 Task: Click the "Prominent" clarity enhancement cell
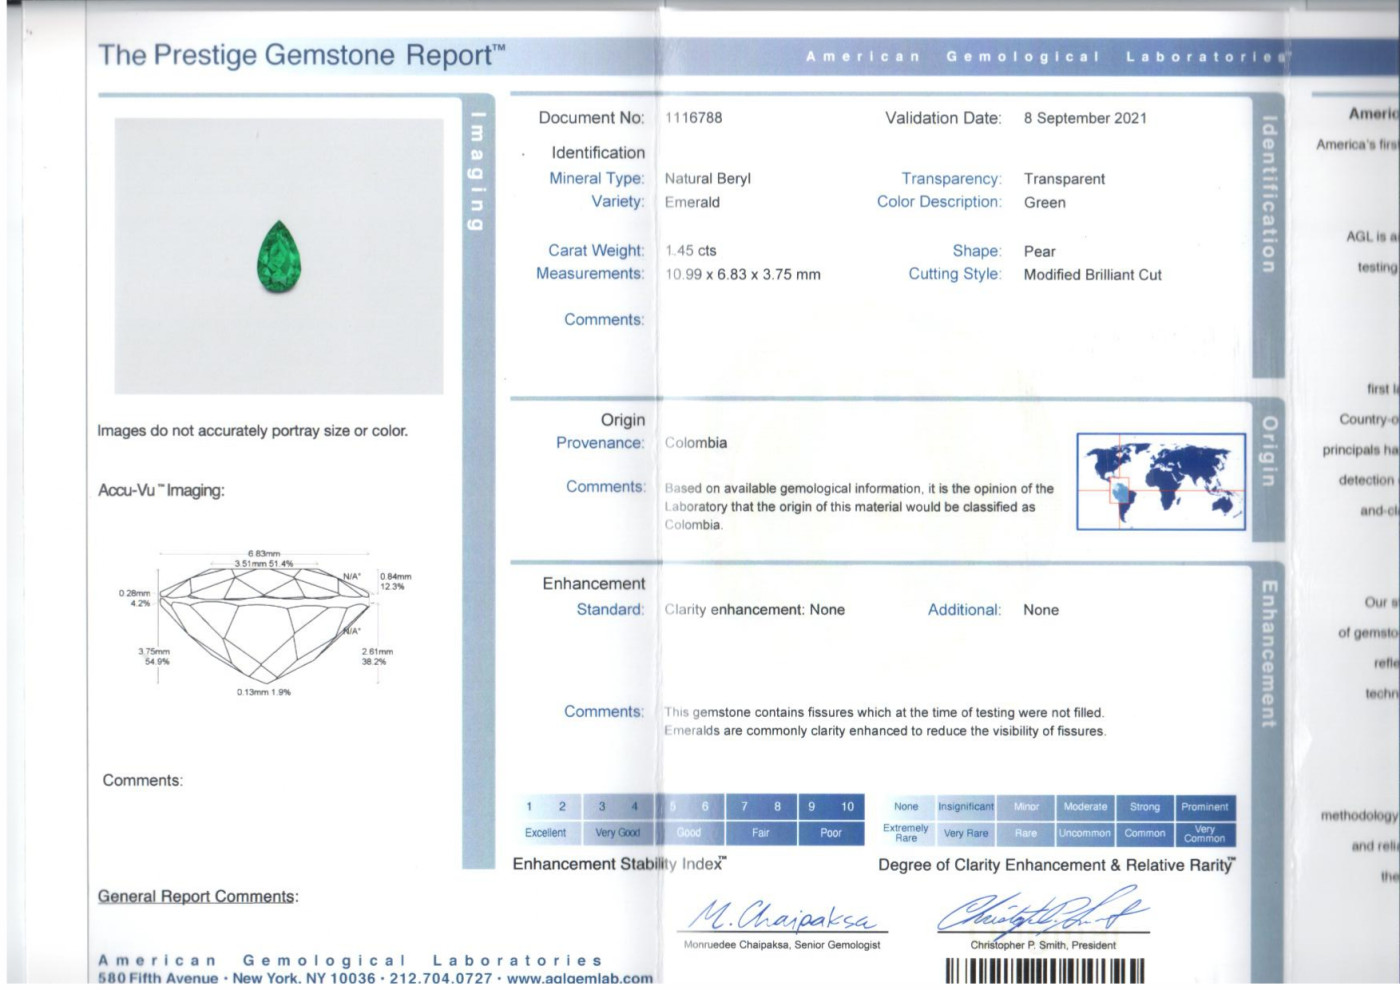coord(1205,807)
